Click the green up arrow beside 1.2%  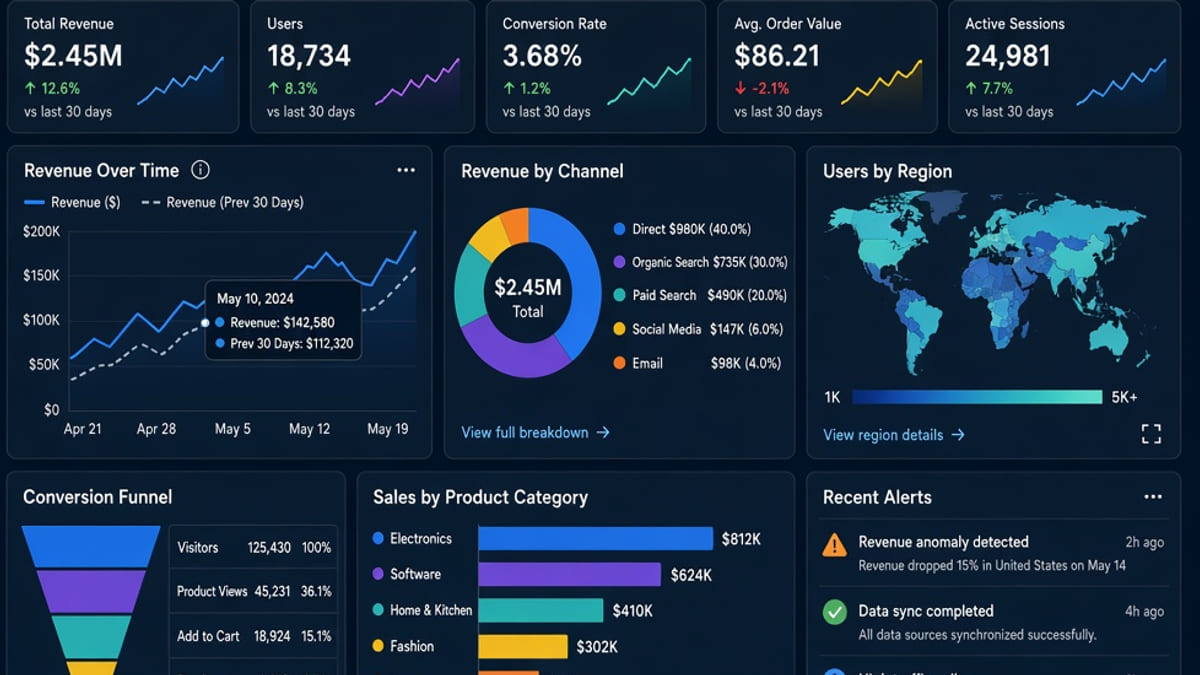tap(508, 88)
